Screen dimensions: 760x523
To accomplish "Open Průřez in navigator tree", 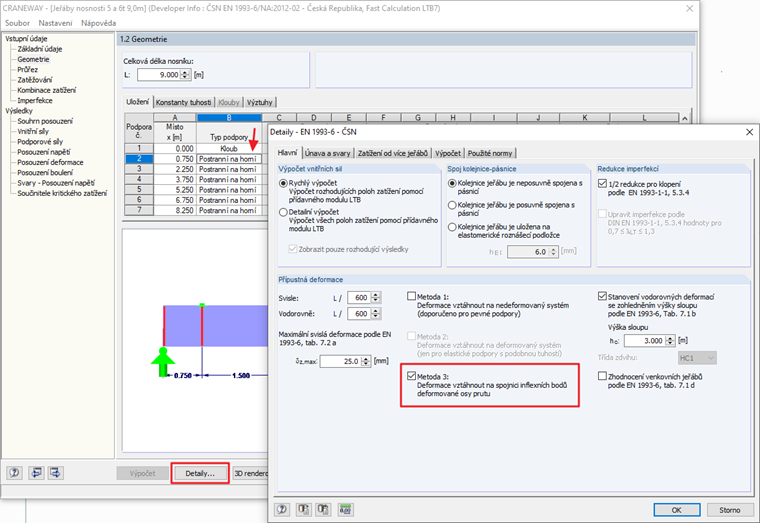I will click(28, 69).
